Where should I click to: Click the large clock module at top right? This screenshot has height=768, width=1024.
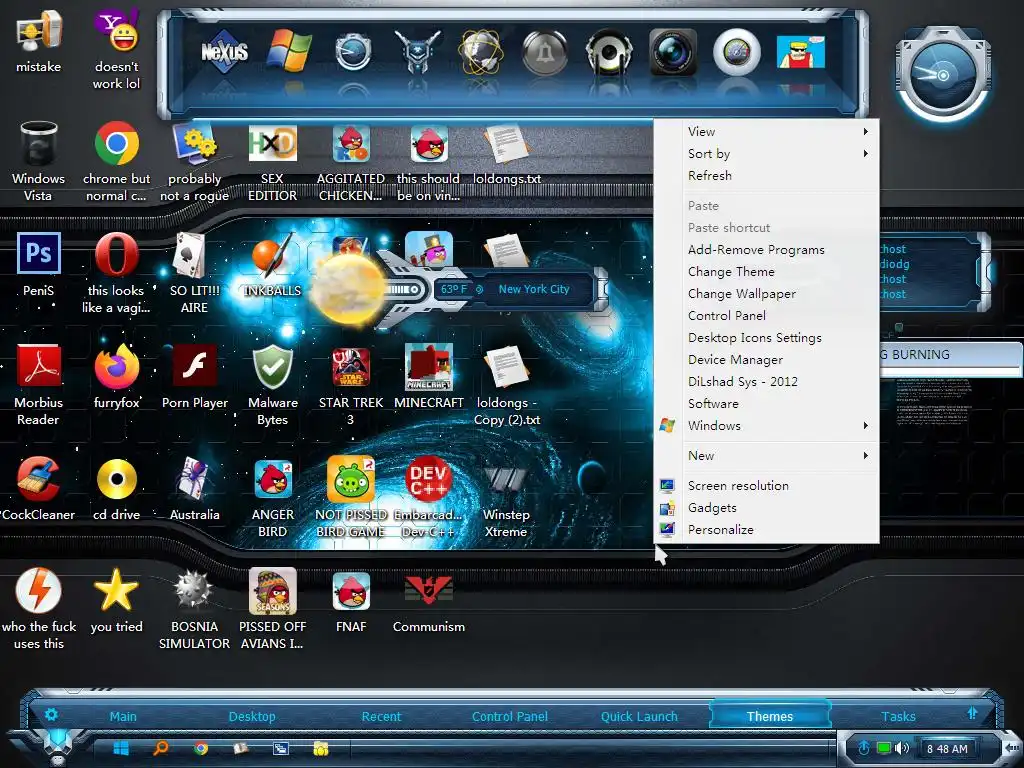pyautogui.click(x=942, y=76)
